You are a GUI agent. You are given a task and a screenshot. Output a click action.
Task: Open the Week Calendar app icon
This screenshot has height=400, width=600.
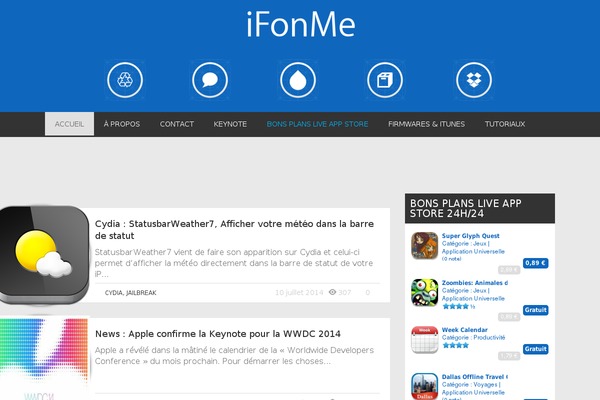coord(424,340)
